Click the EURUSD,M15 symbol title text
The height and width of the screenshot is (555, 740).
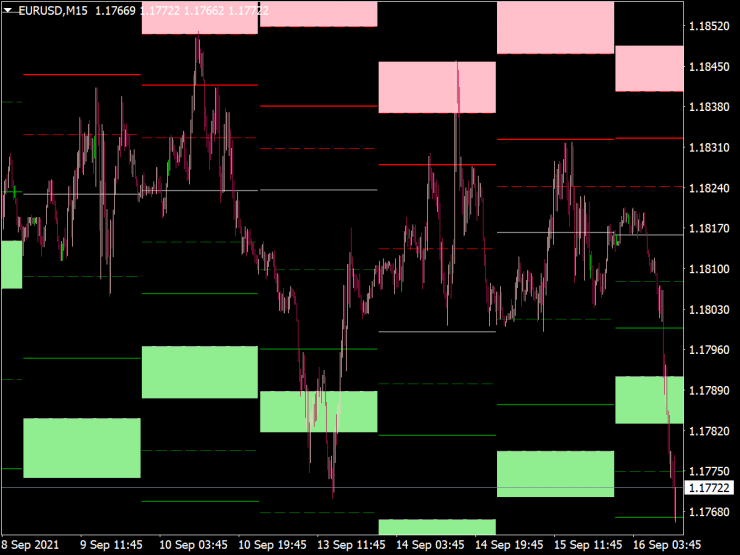pyautogui.click(x=55, y=10)
